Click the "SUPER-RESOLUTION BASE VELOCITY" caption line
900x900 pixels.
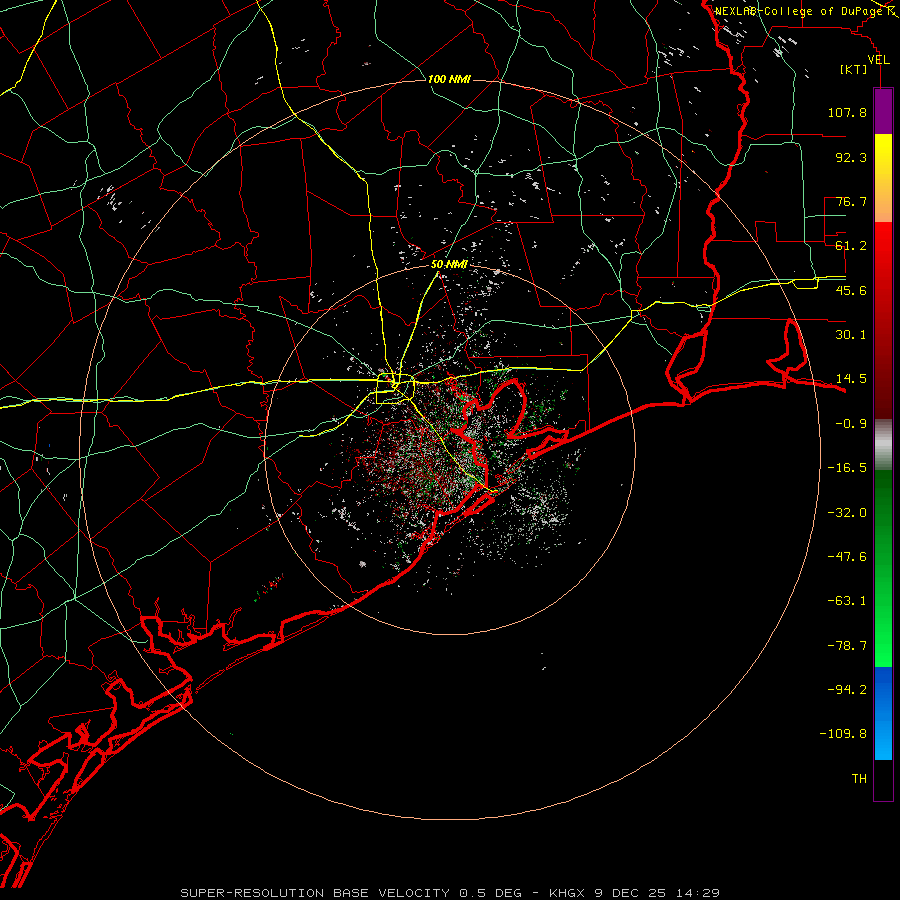coord(449,893)
